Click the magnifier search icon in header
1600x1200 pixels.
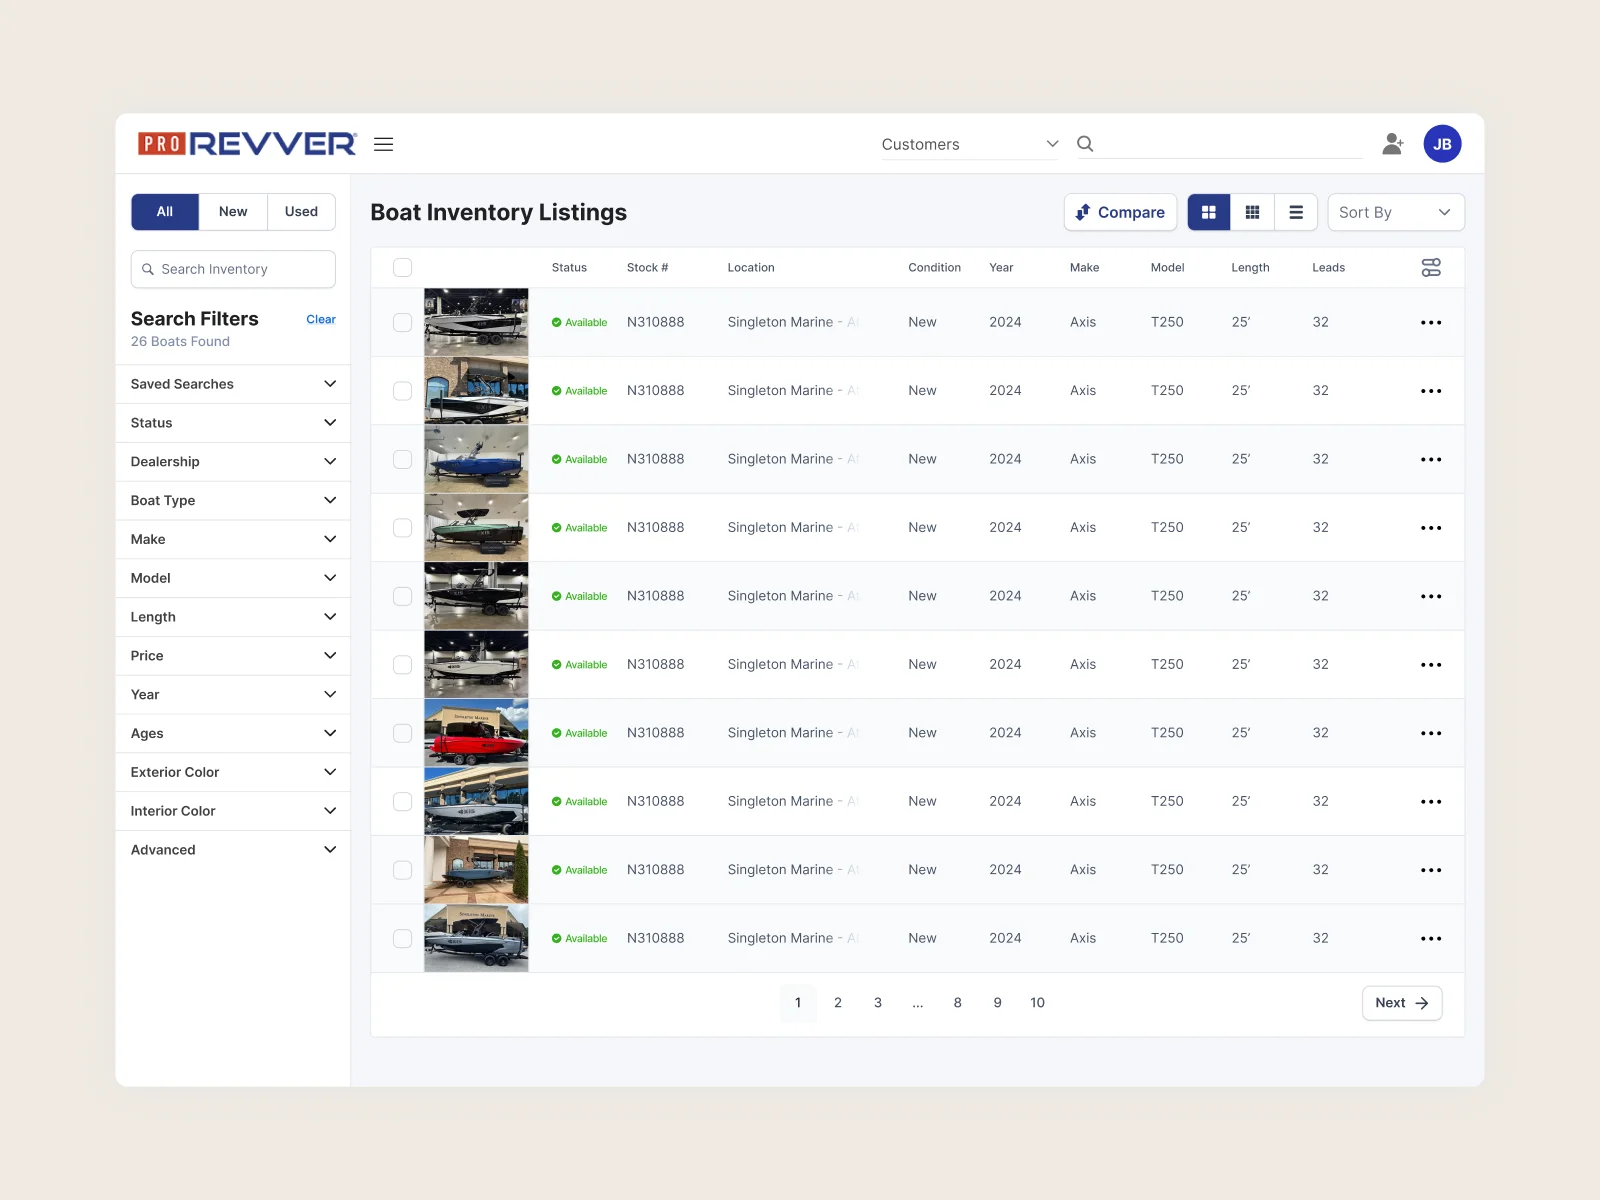pyautogui.click(x=1085, y=144)
